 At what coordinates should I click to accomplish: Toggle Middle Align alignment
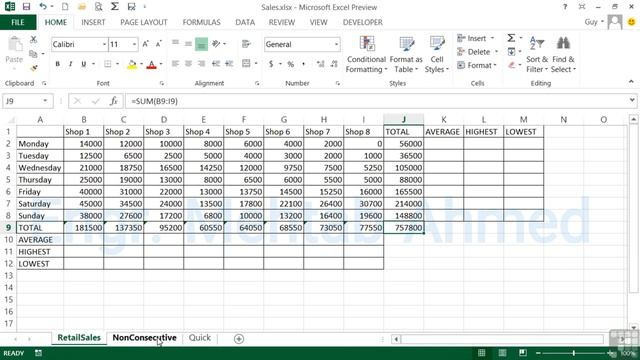(188, 43)
